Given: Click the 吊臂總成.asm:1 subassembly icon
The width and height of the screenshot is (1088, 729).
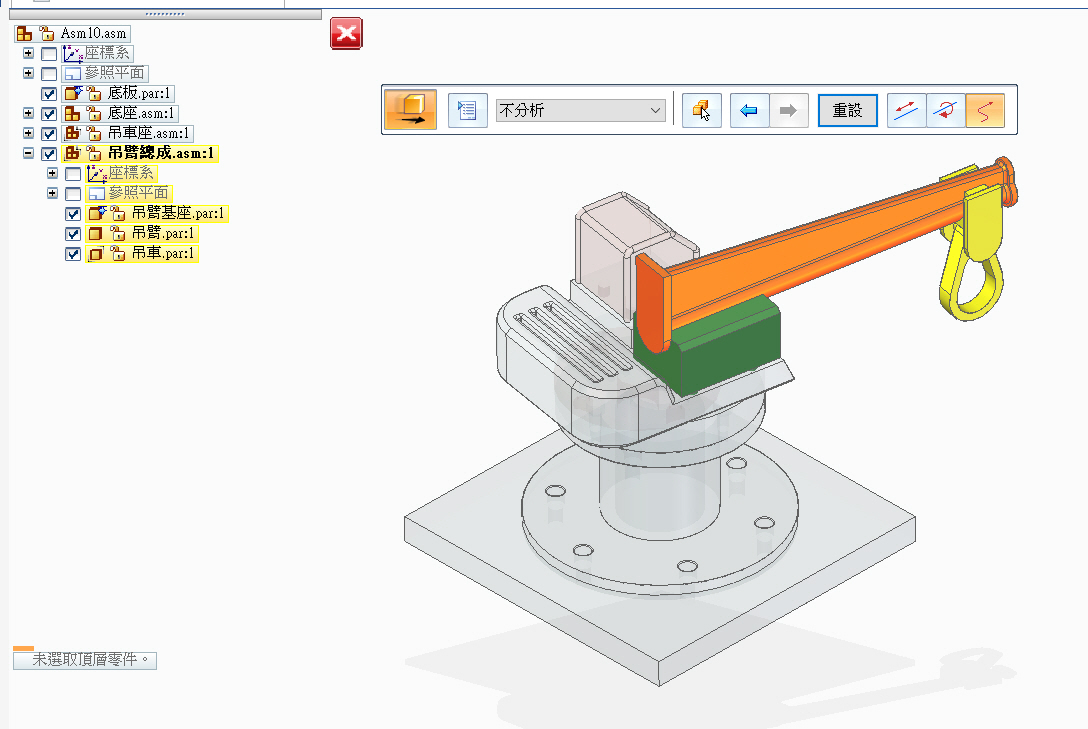Looking at the screenshot, I should pos(72,153).
